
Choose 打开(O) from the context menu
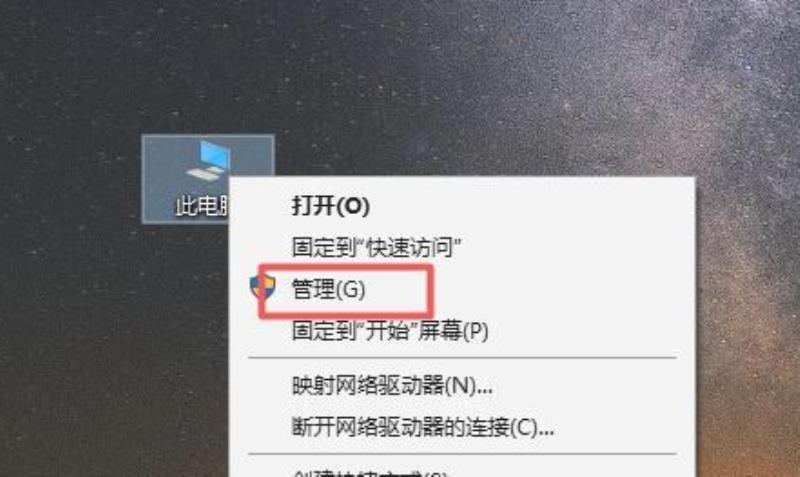330,206
